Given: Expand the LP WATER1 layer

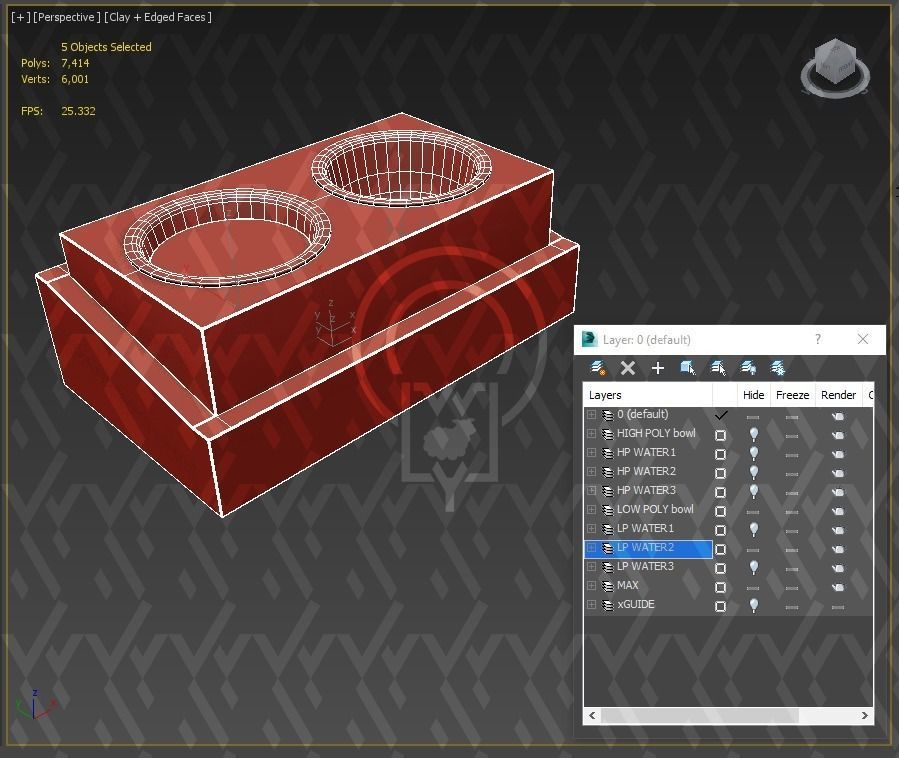Looking at the screenshot, I should coord(591,528).
